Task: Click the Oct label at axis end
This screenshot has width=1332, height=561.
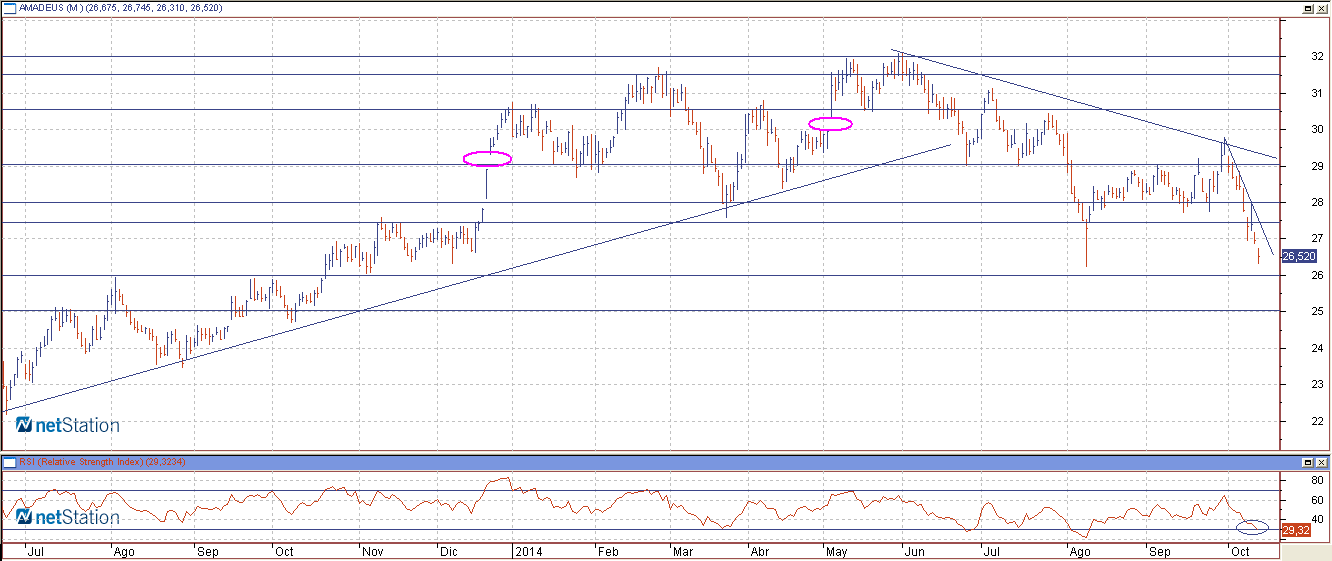Action: point(1240,551)
